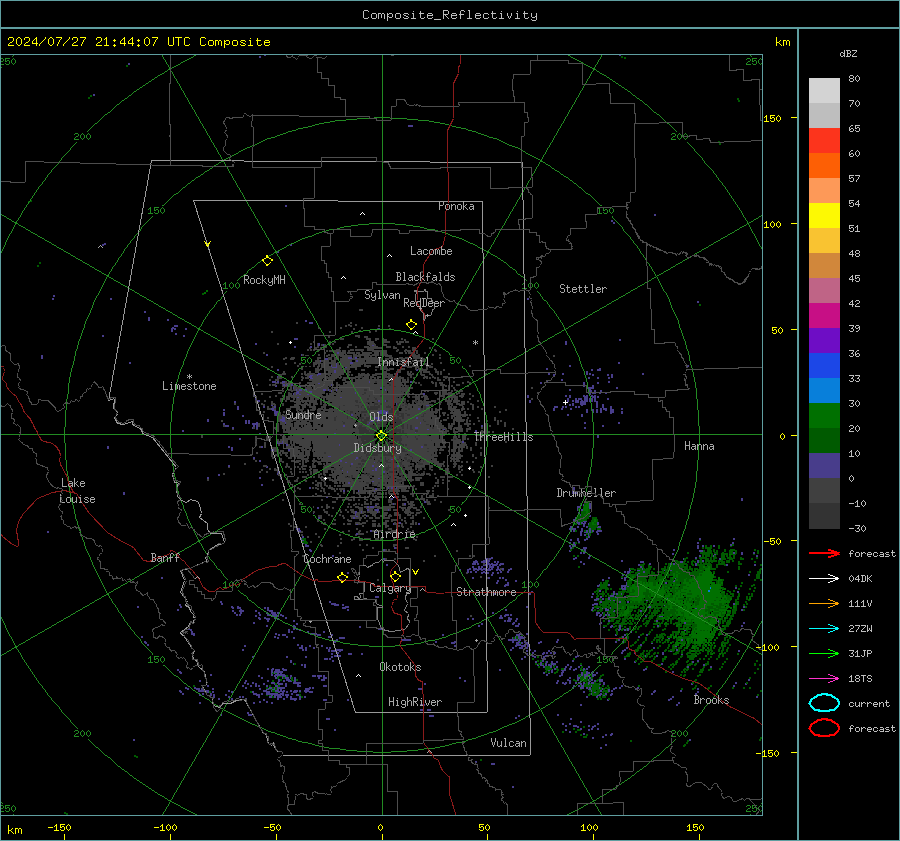Click the red 'forecast' ellipse legend icon

824,728
